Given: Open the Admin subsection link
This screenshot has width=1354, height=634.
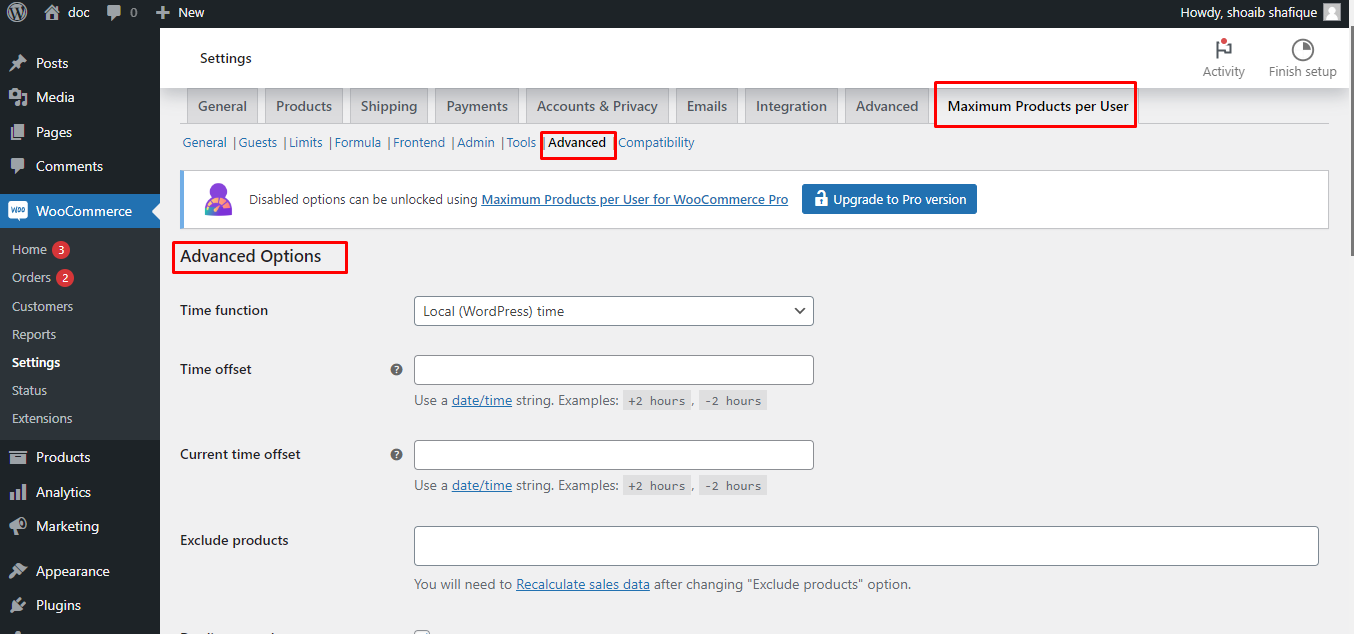Looking at the screenshot, I should (x=476, y=143).
